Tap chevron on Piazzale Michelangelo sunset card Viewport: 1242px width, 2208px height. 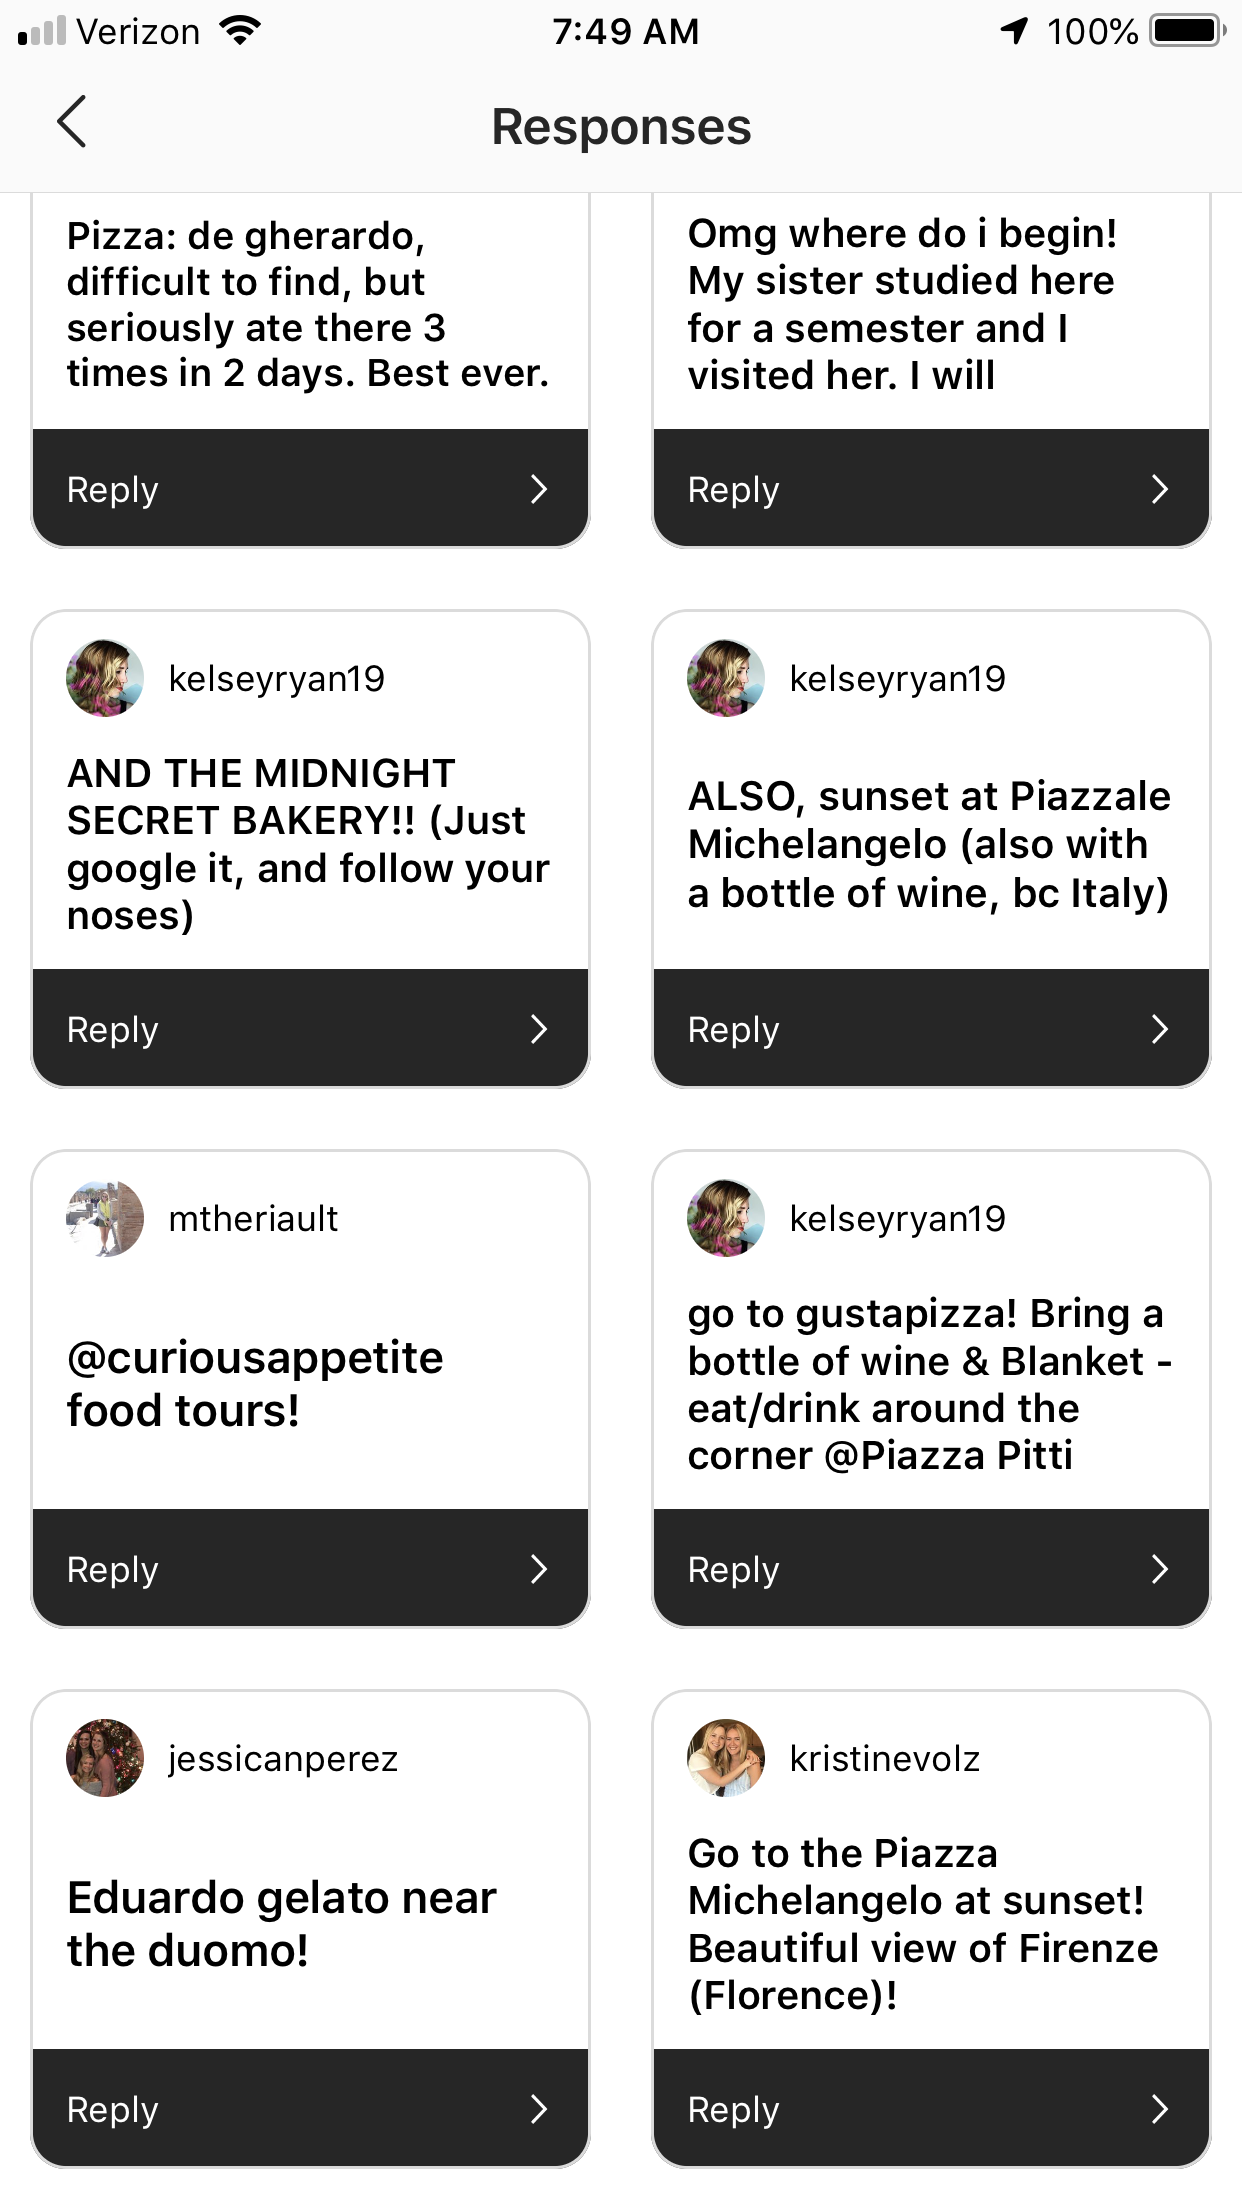pos(1159,1029)
